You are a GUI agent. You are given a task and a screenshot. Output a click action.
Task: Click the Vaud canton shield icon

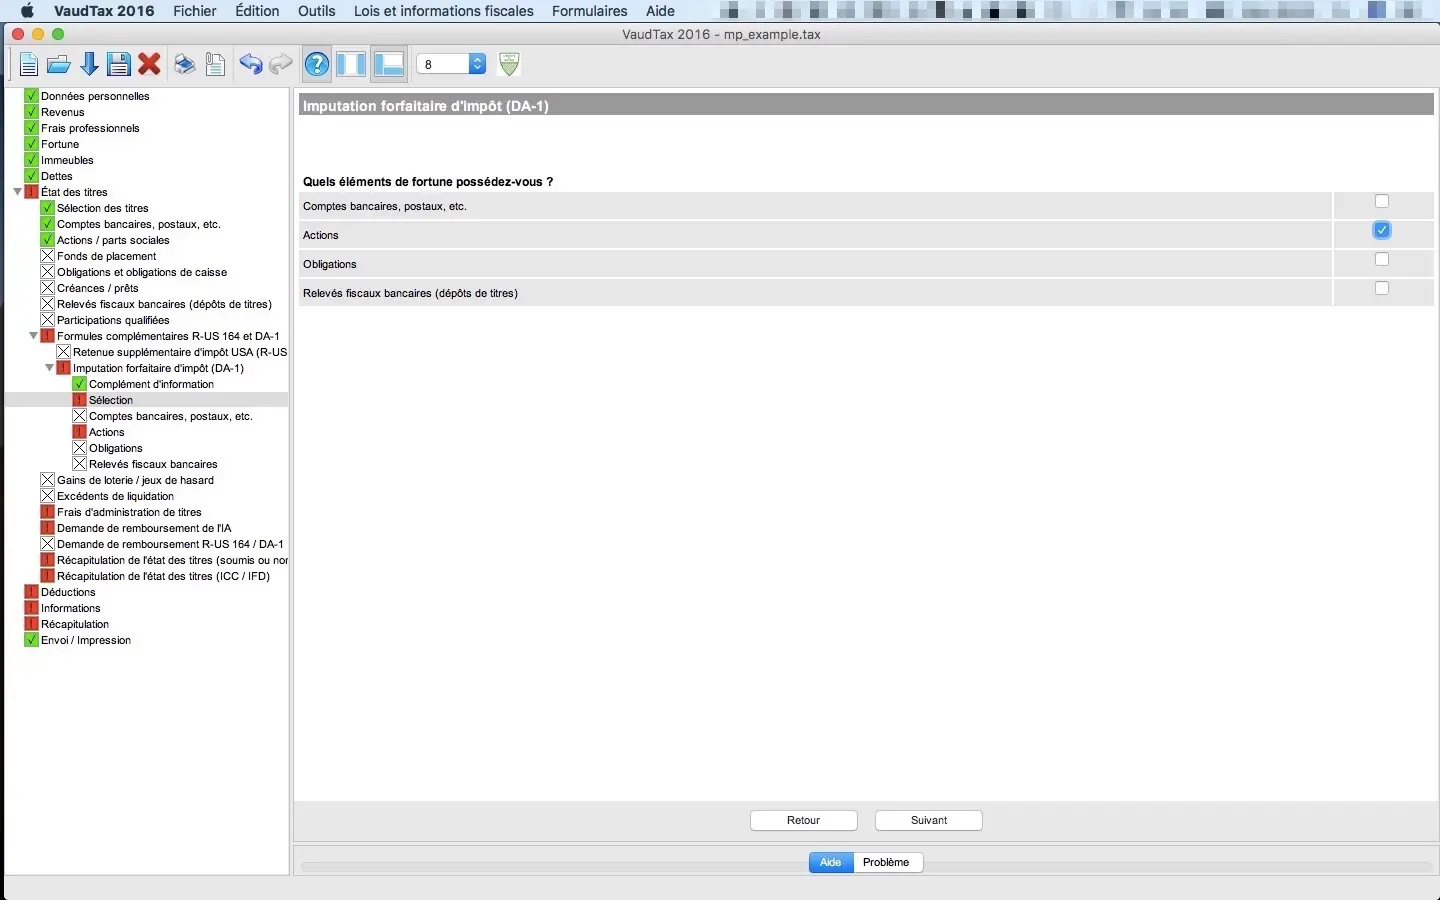pyautogui.click(x=509, y=64)
